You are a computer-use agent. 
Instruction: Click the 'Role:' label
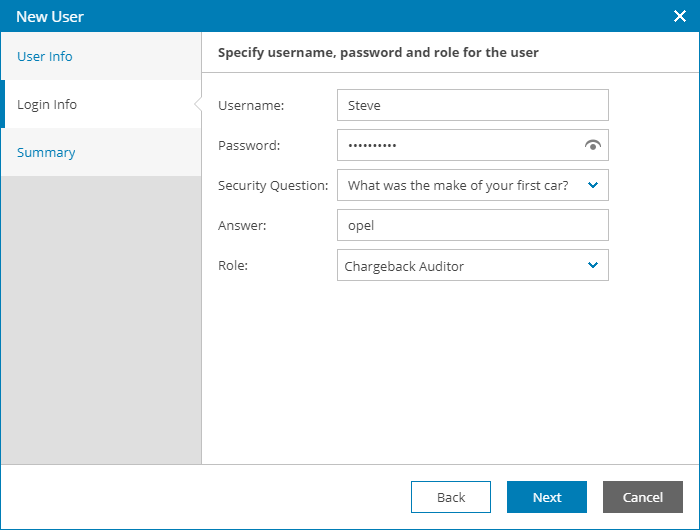click(232, 265)
